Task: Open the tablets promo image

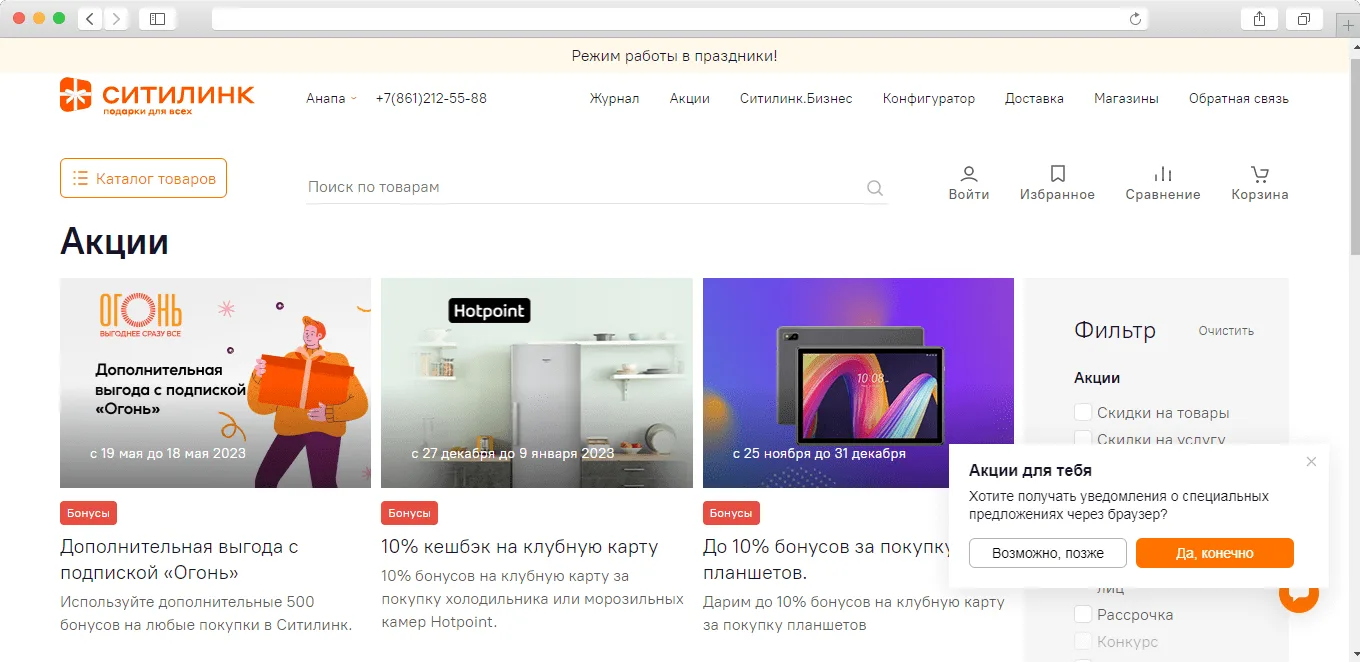Action: click(858, 383)
